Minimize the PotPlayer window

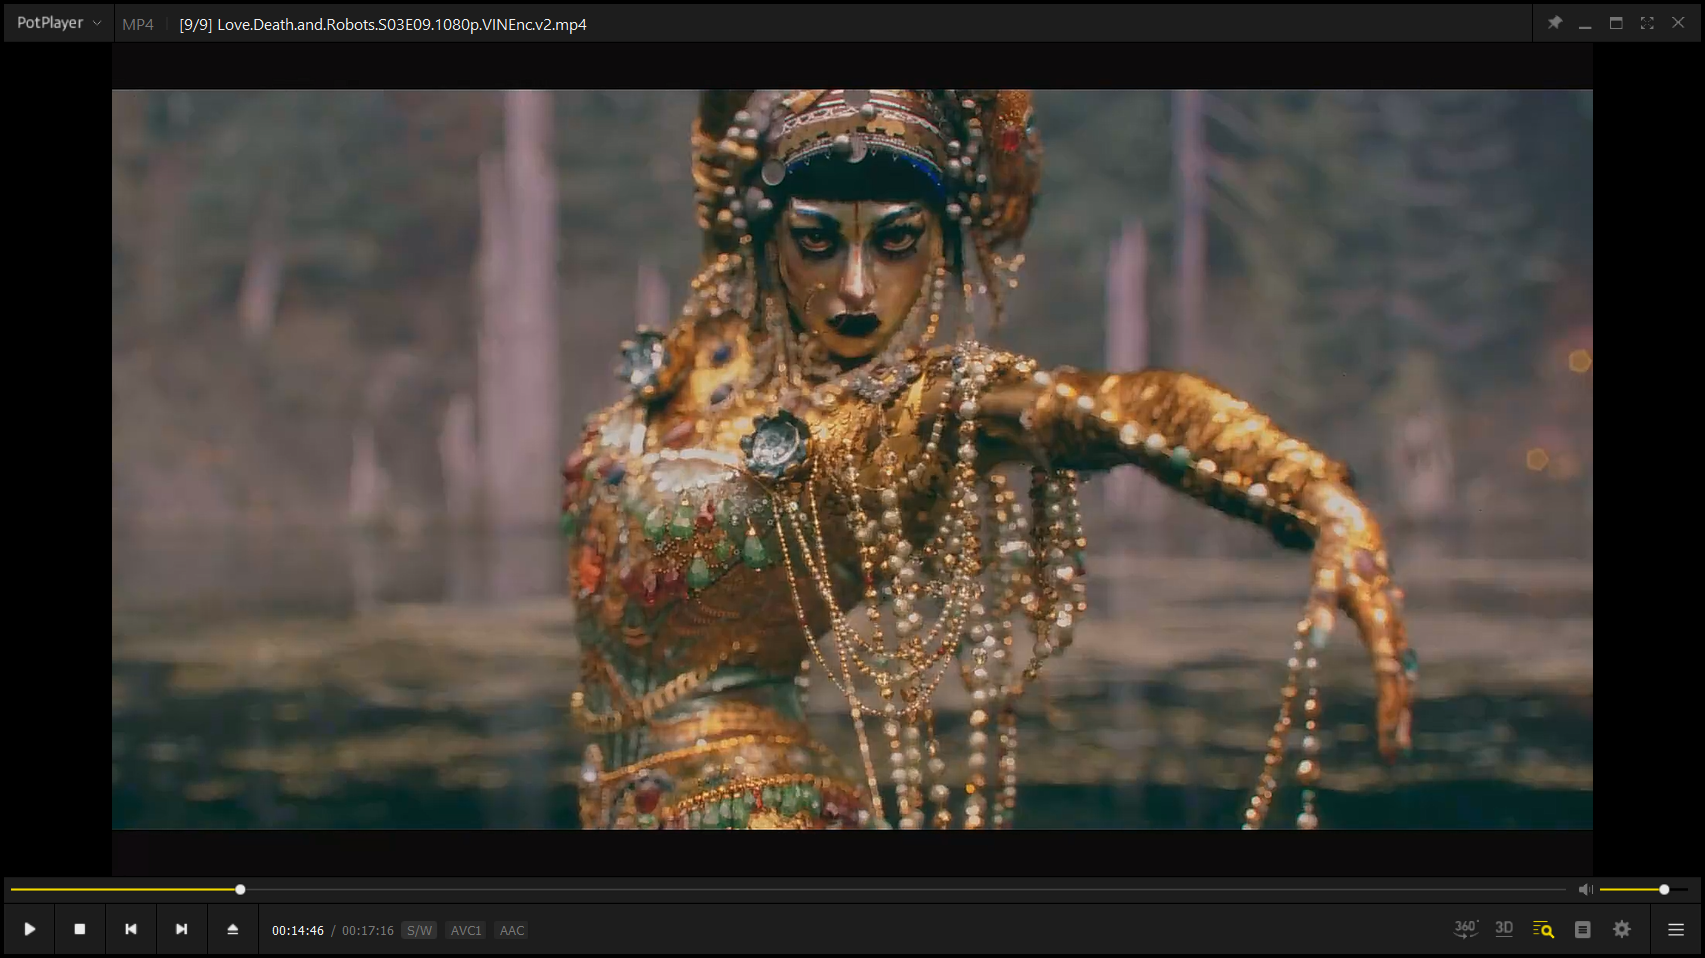pyautogui.click(x=1585, y=23)
